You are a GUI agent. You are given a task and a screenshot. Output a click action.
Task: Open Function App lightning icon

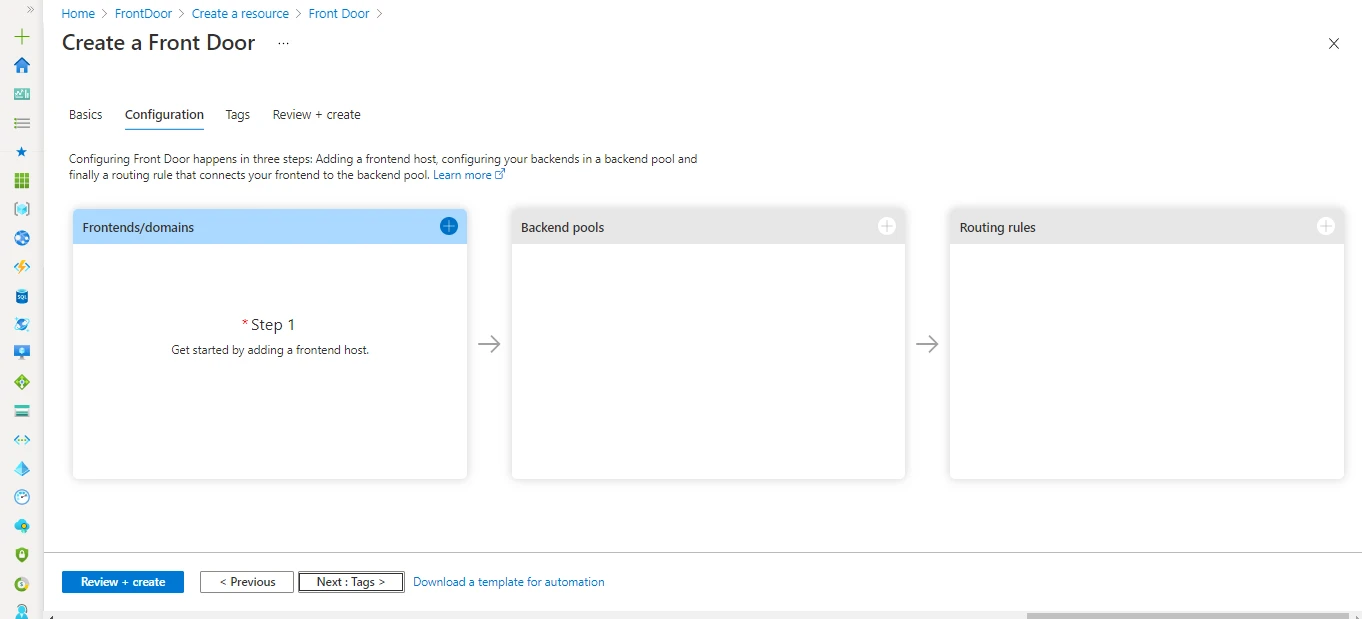click(x=22, y=267)
